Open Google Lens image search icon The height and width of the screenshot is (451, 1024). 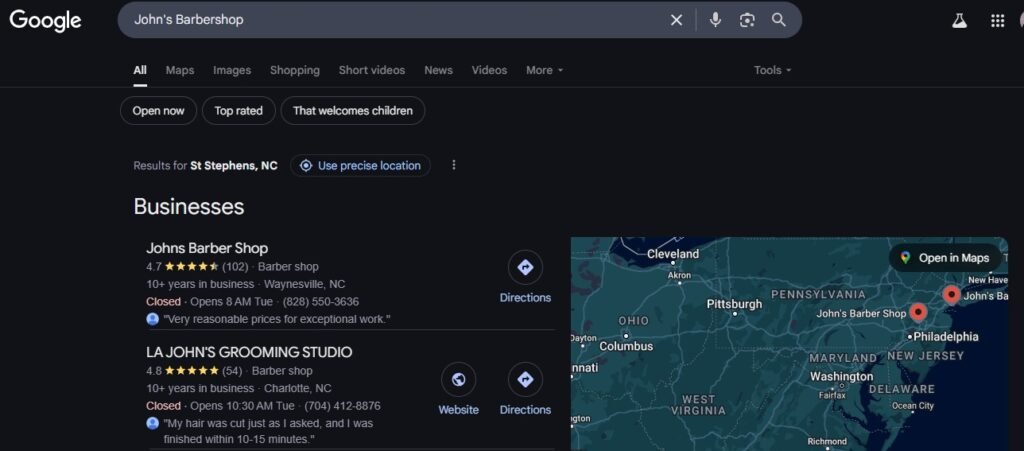click(x=747, y=20)
